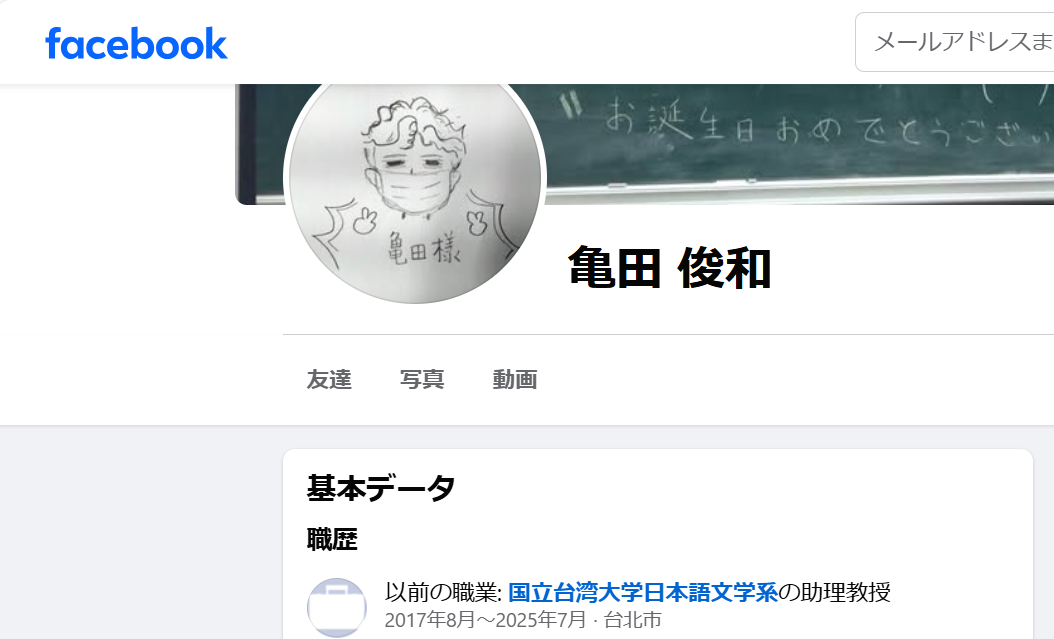Switch to the 動画 tab
Viewport: 1054px width, 639px height.
click(515, 380)
